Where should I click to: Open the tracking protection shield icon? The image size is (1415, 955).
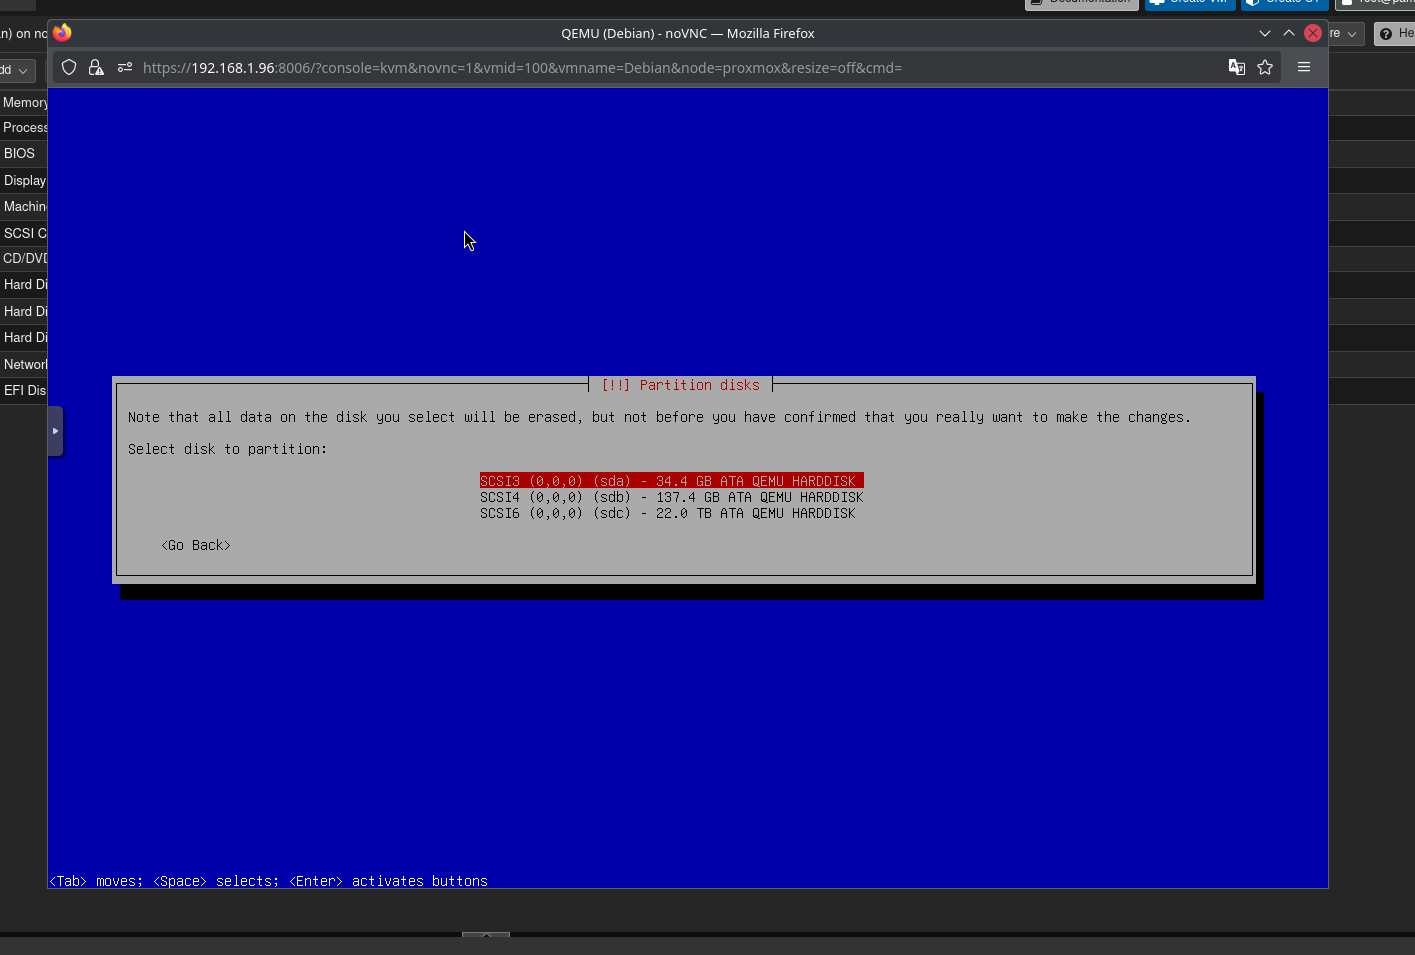pyautogui.click(x=69, y=67)
